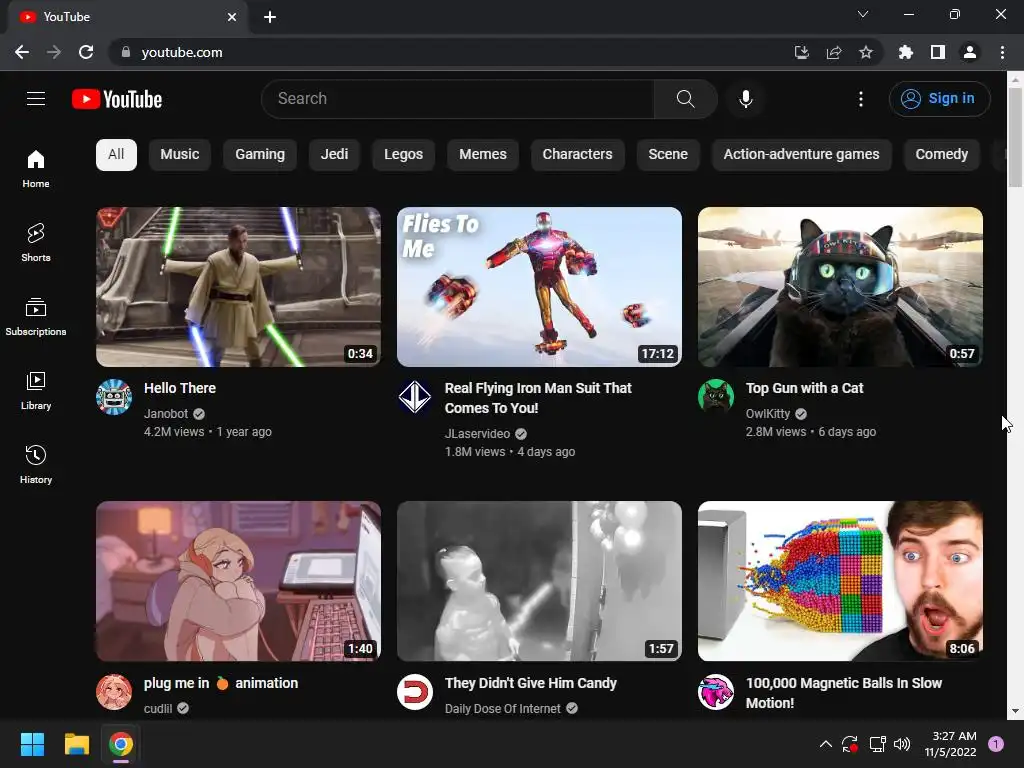The image size is (1024, 768).
Task: Open JLaservideo channel avatar
Action: click(x=415, y=397)
